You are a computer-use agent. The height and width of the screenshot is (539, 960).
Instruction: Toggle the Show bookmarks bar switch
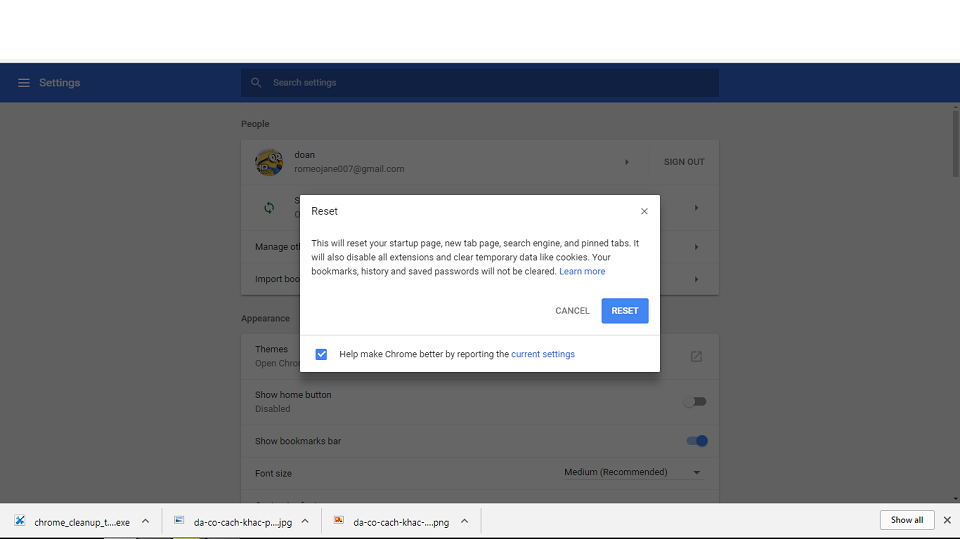point(697,441)
